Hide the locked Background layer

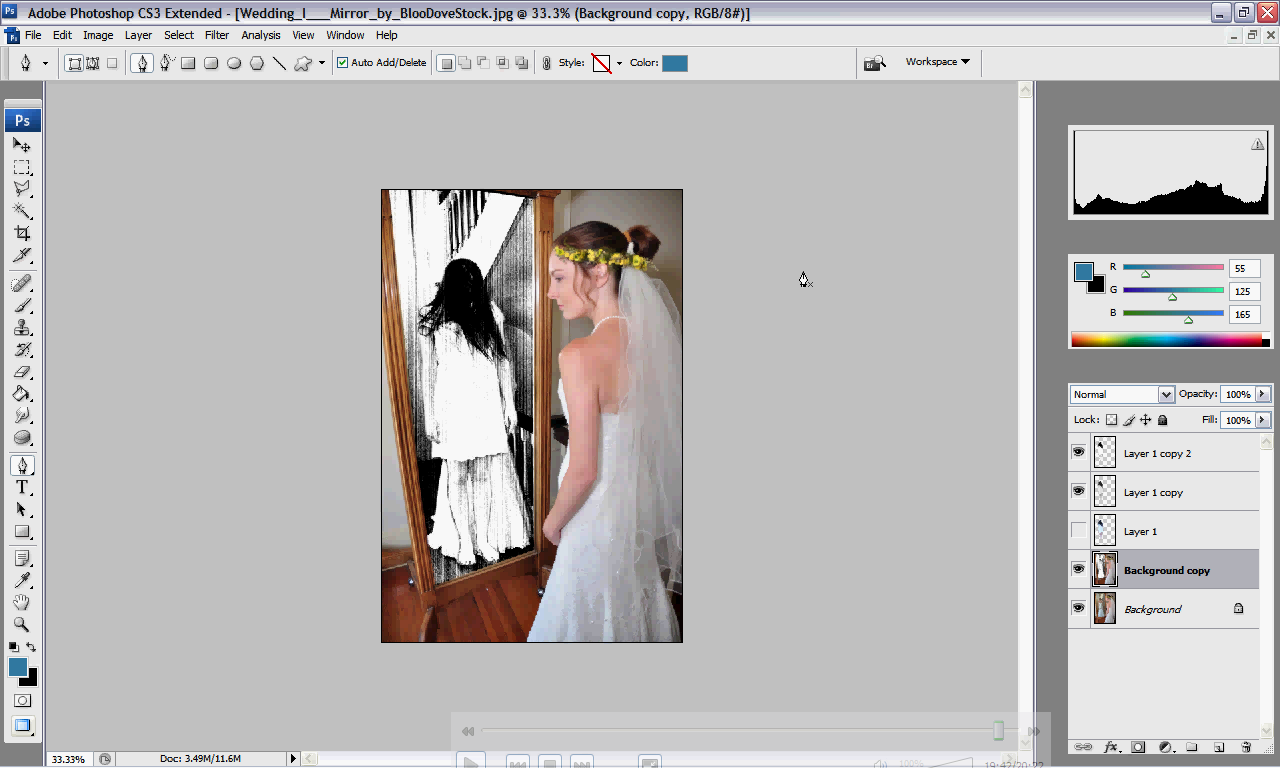1078,609
